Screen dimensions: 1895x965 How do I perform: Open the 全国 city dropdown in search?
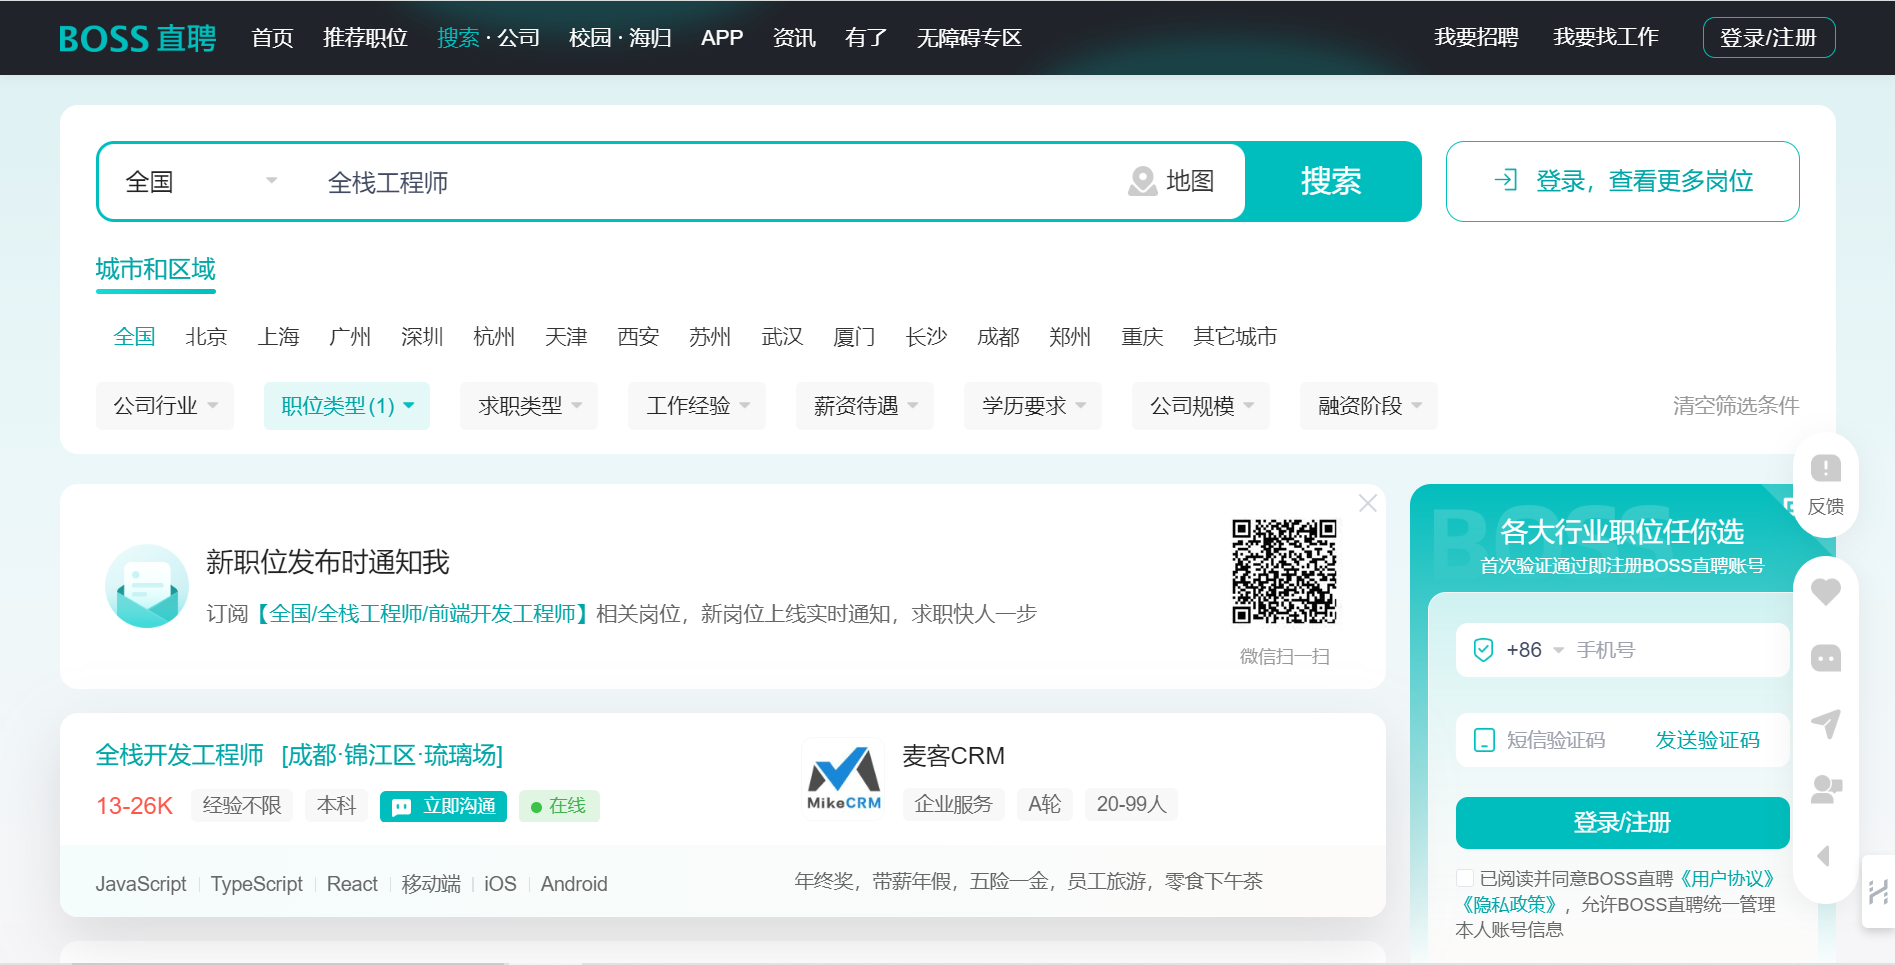pyautogui.click(x=200, y=181)
